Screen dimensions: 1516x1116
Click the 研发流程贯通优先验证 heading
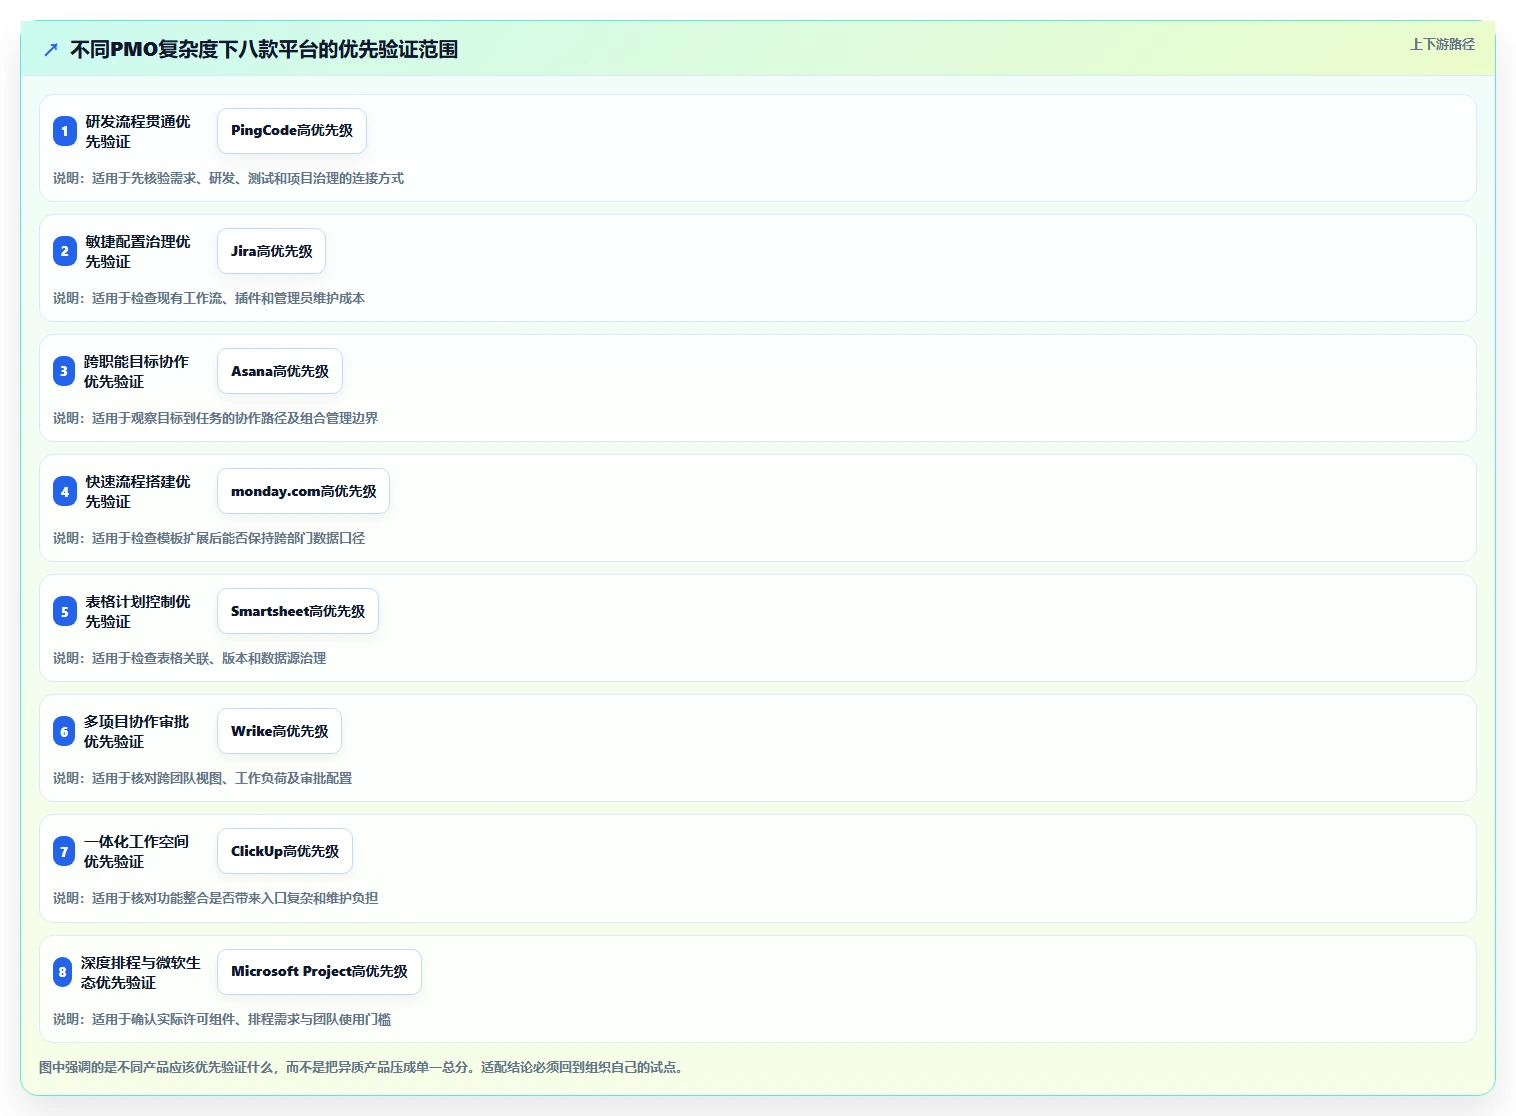(138, 131)
